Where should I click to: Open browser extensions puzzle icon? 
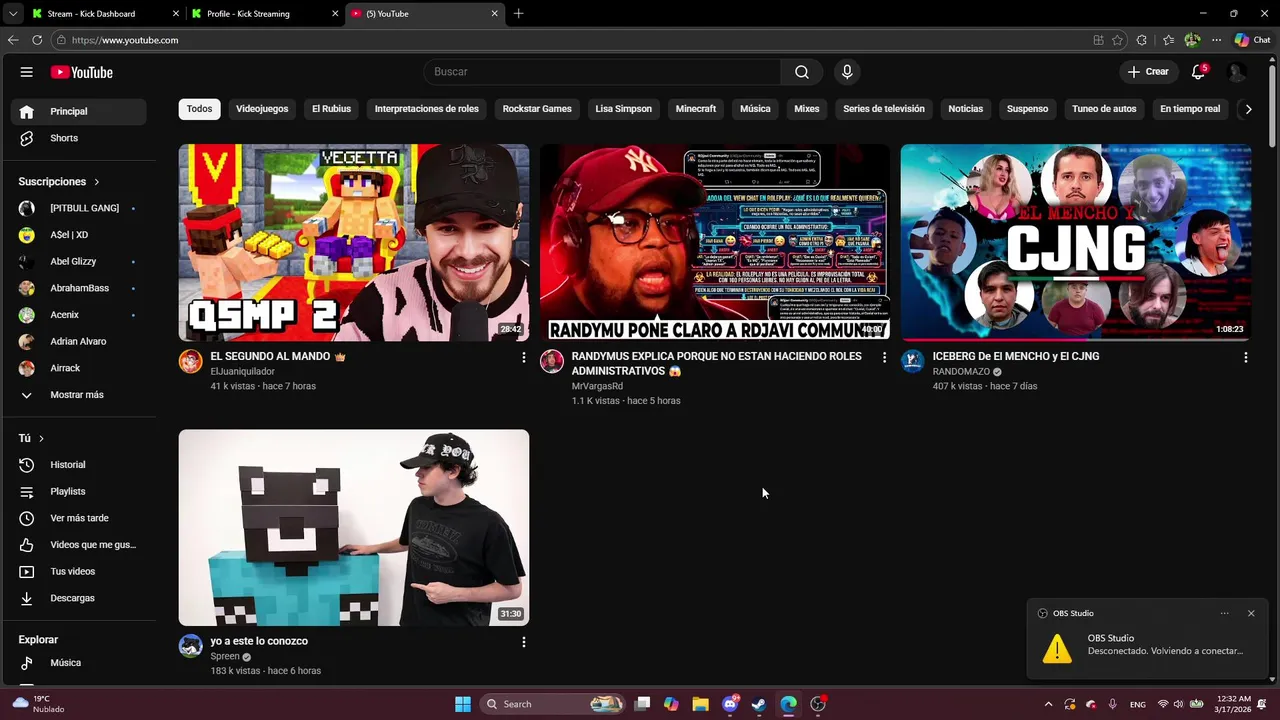1142,40
